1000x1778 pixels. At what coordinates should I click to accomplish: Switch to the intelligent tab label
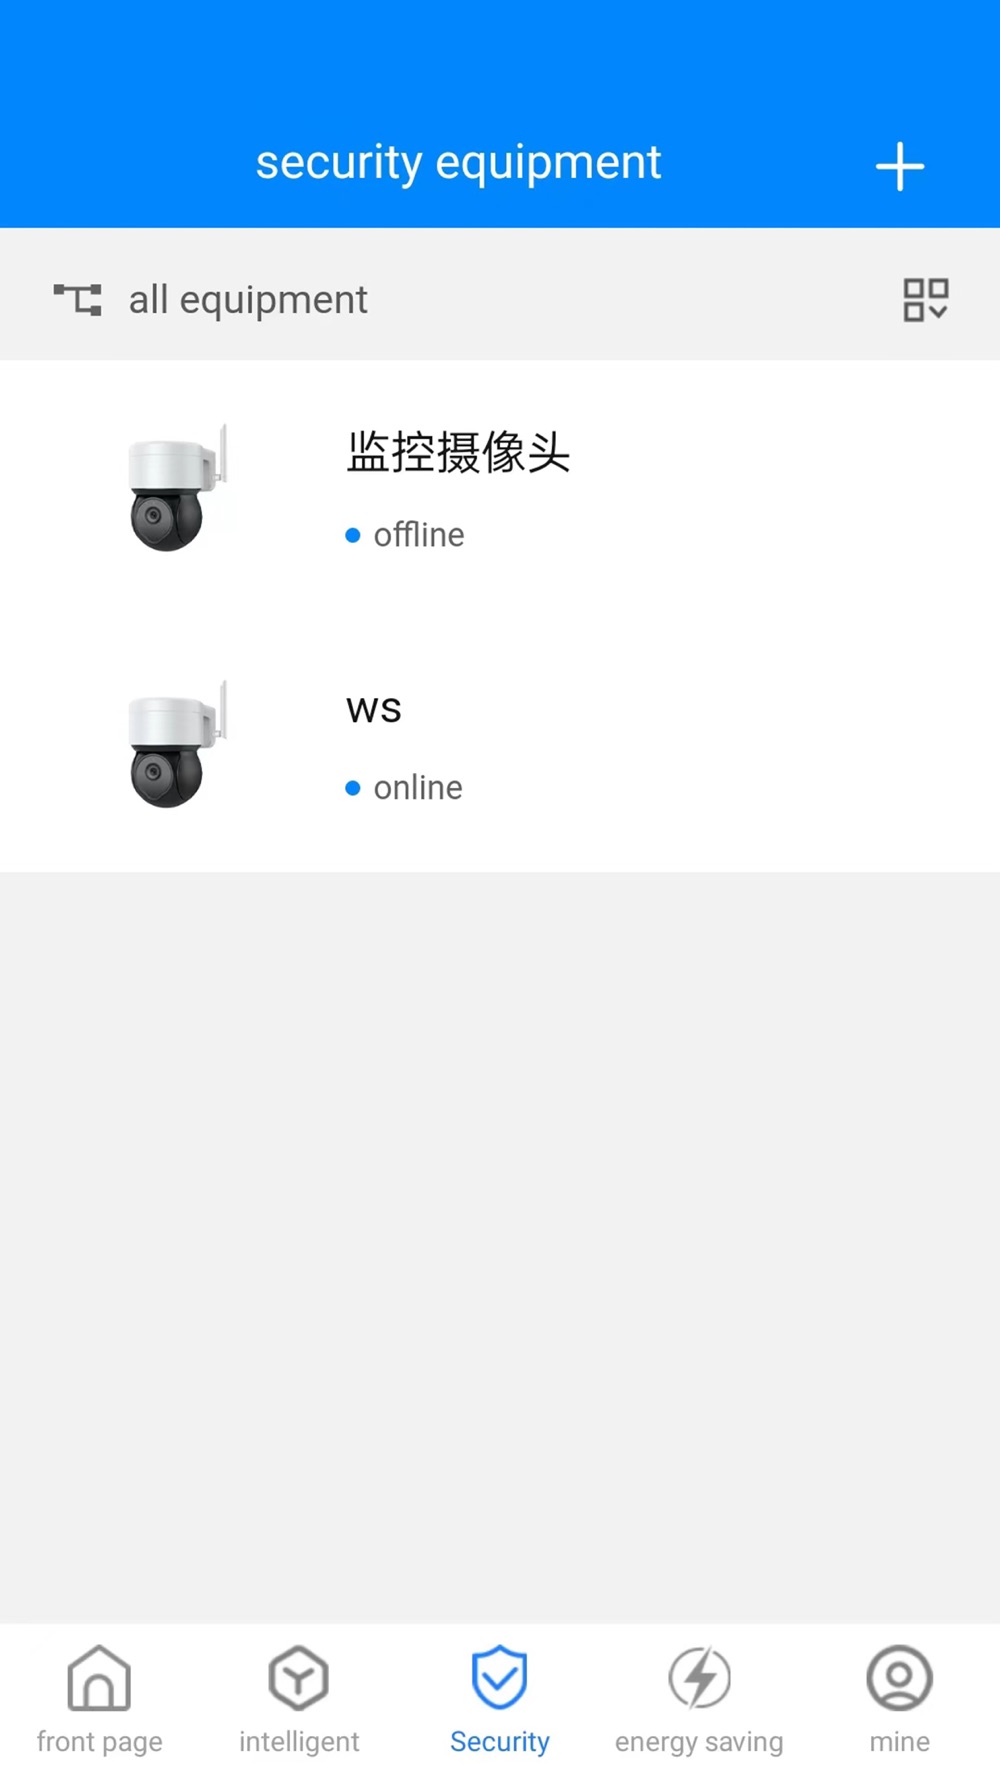(x=299, y=1742)
